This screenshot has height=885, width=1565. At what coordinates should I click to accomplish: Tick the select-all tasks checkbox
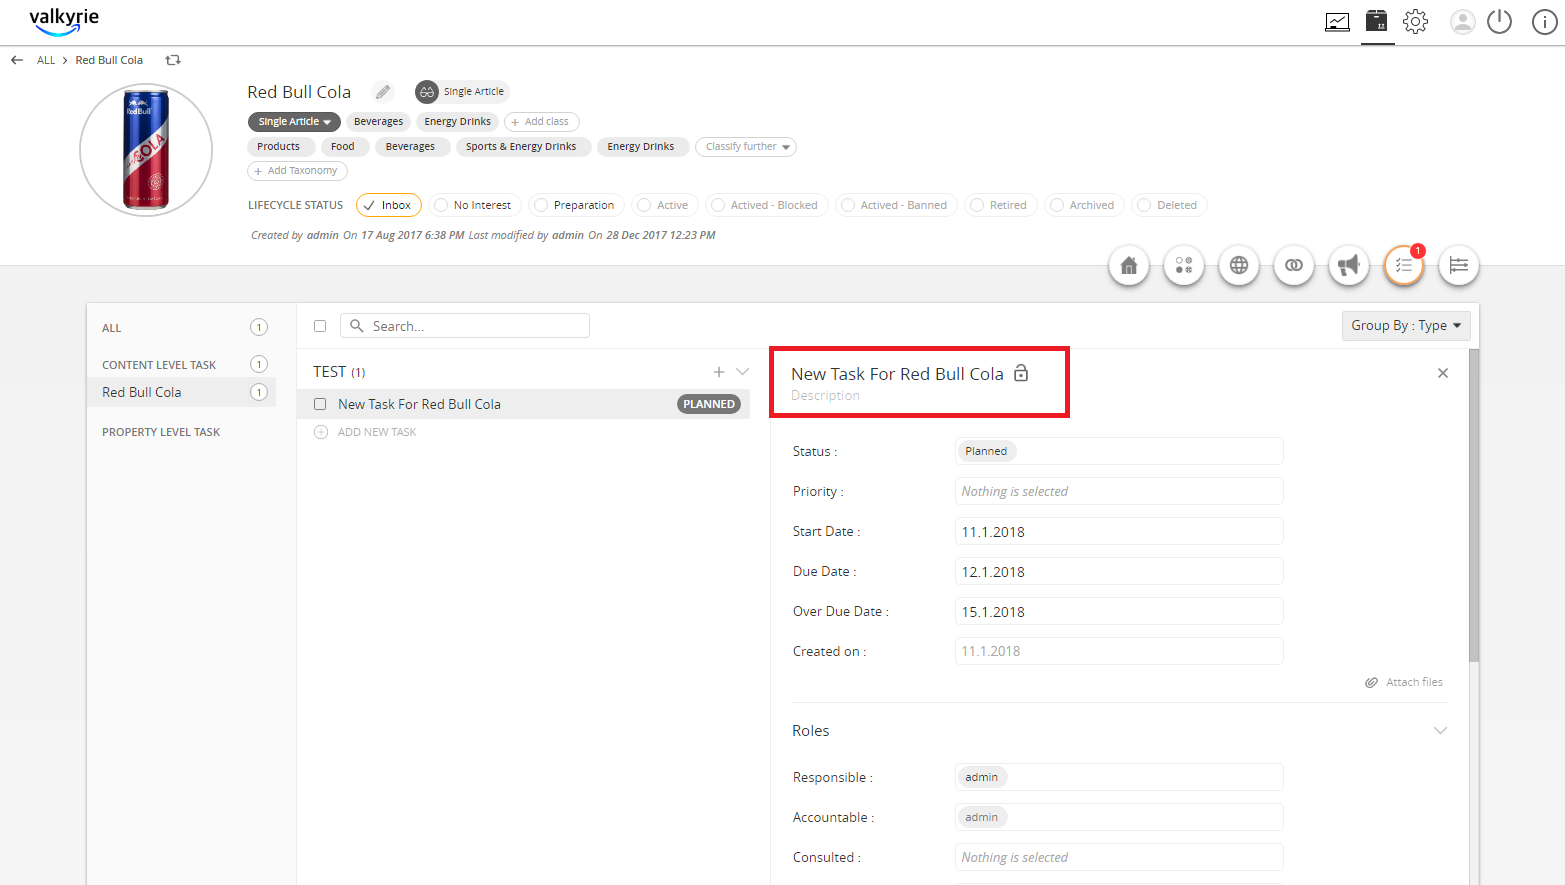pyautogui.click(x=320, y=326)
